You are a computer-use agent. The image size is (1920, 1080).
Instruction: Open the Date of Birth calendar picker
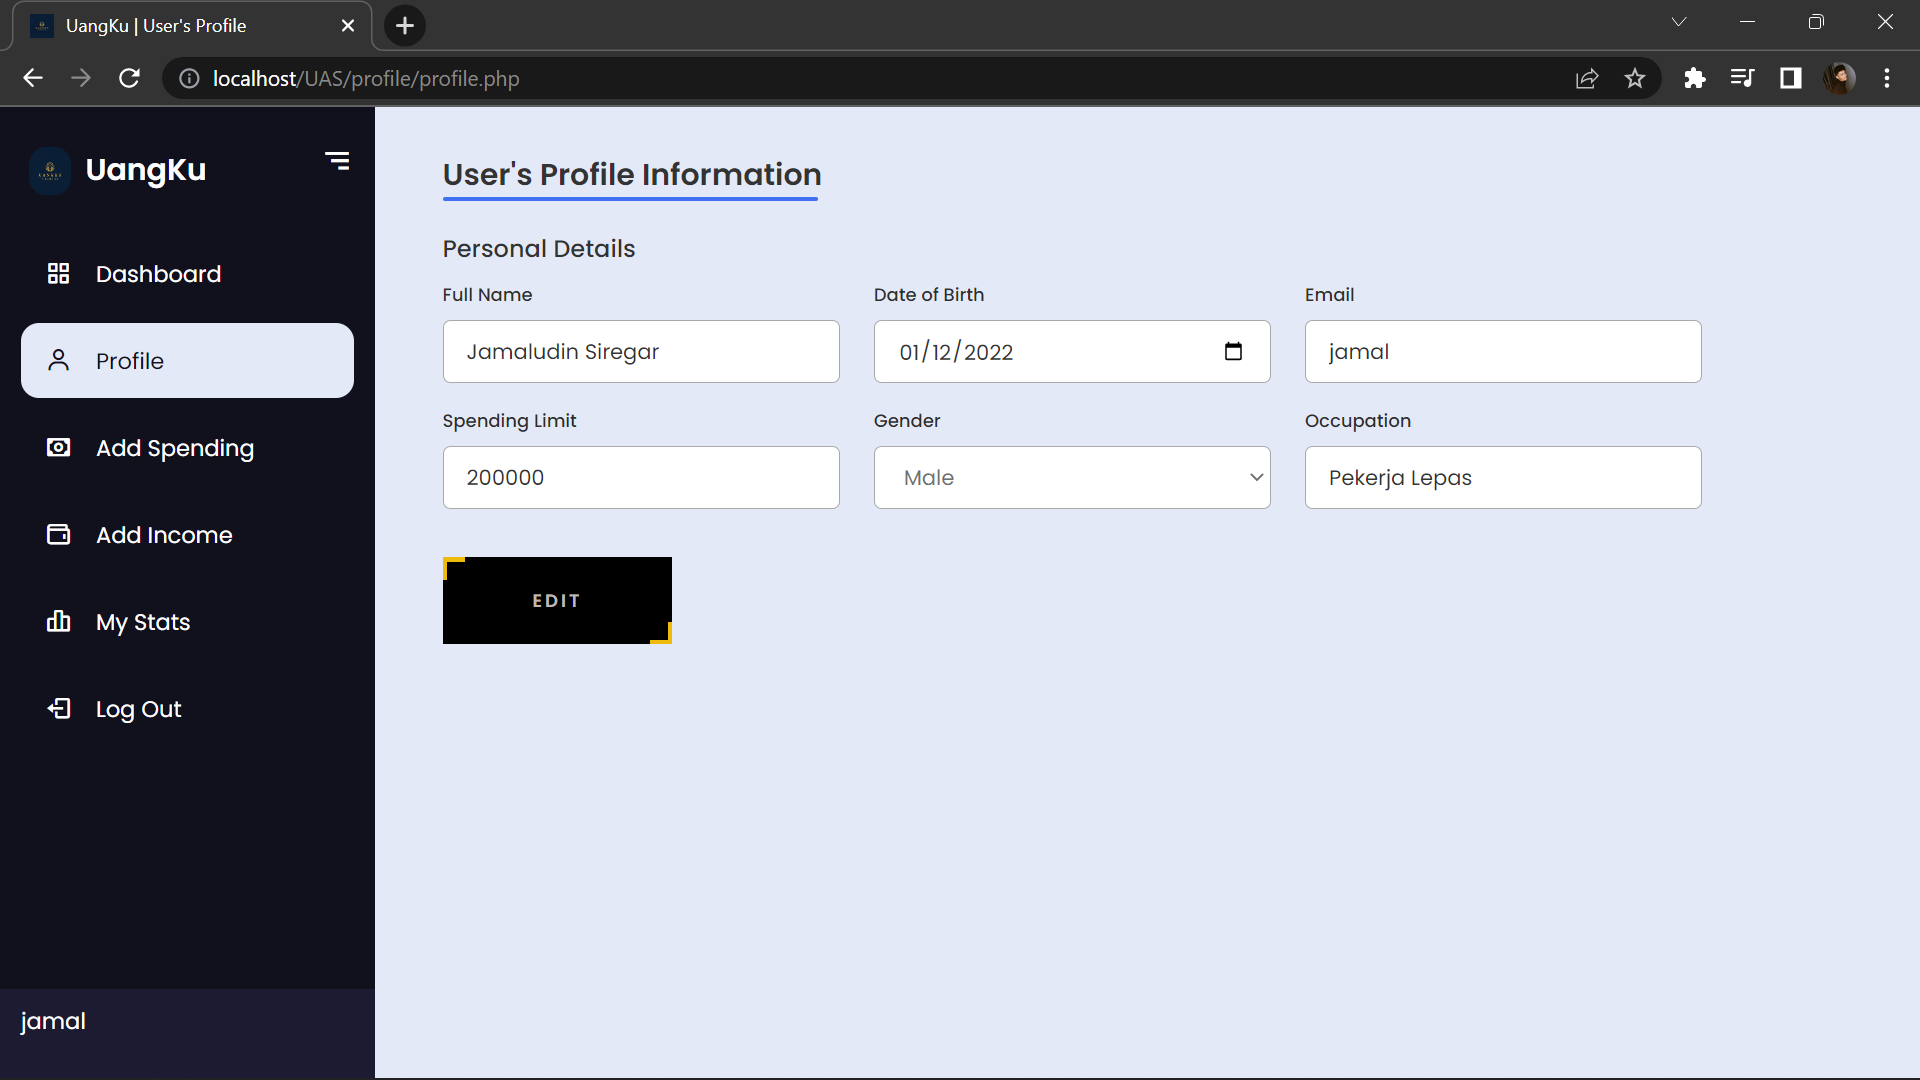coord(1235,351)
